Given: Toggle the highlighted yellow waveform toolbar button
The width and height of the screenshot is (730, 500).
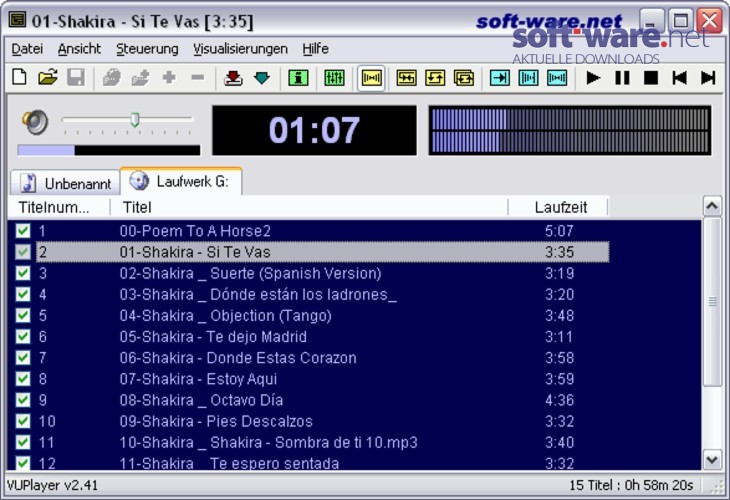Looking at the screenshot, I should pos(371,78).
